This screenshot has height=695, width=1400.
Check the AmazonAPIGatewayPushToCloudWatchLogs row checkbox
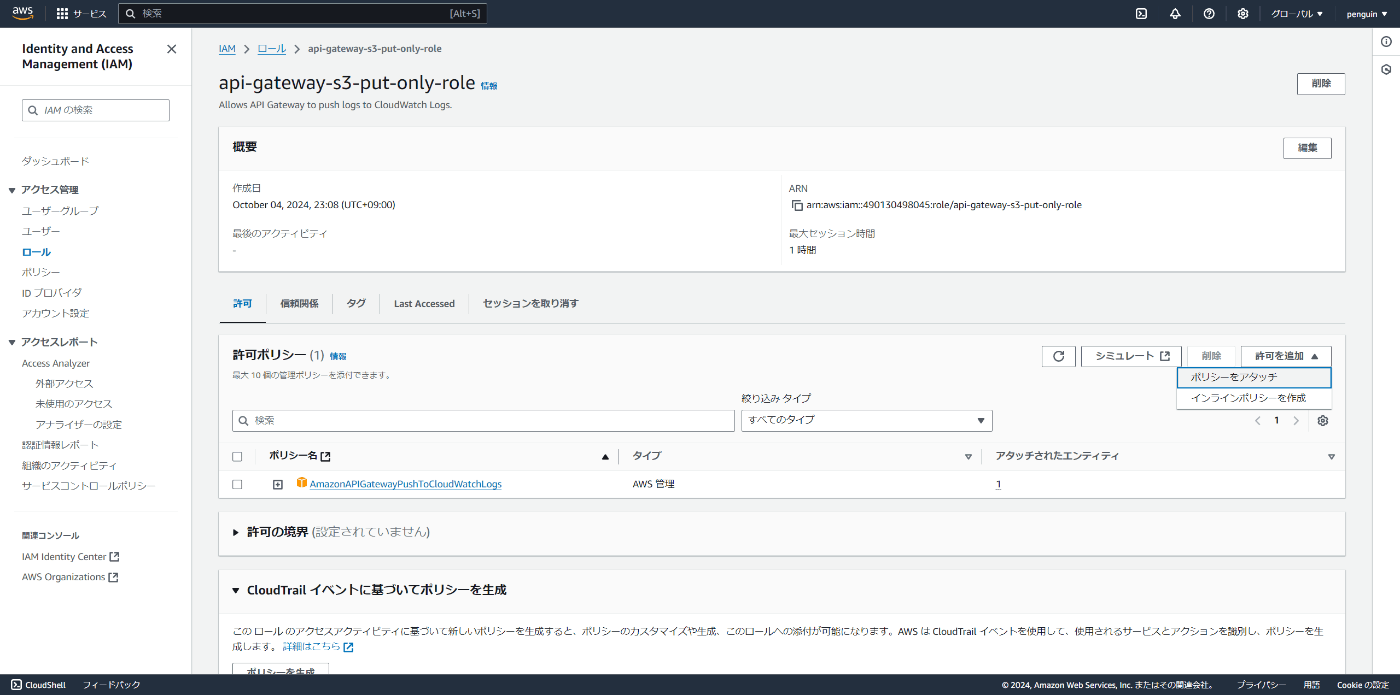[237, 484]
